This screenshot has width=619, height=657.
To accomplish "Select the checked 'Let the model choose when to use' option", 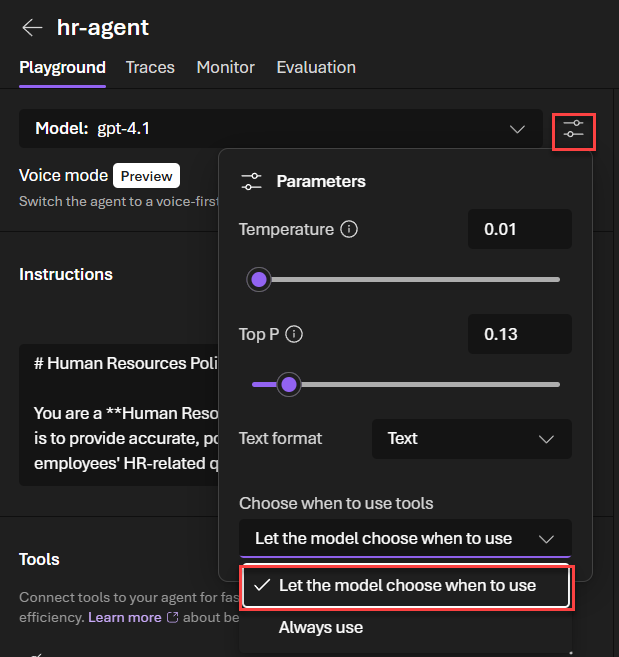I will point(405,586).
